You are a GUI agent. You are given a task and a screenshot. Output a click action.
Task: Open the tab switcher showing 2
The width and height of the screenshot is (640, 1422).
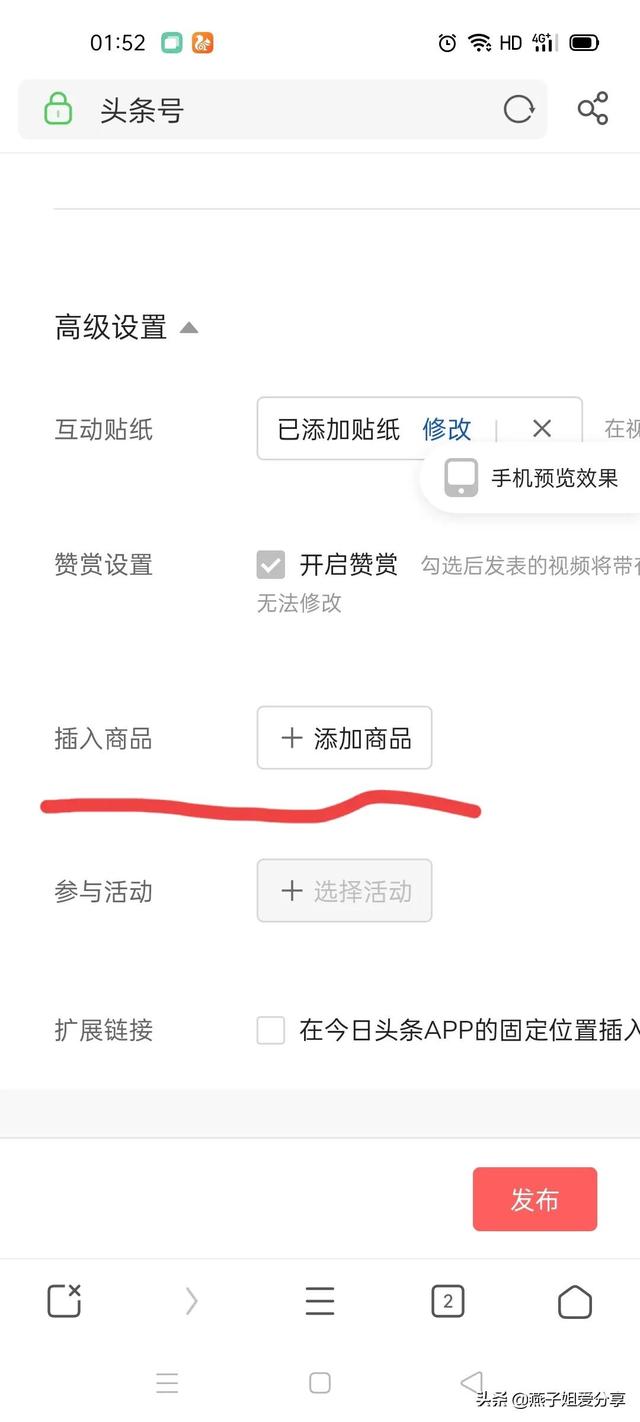click(447, 1301)
